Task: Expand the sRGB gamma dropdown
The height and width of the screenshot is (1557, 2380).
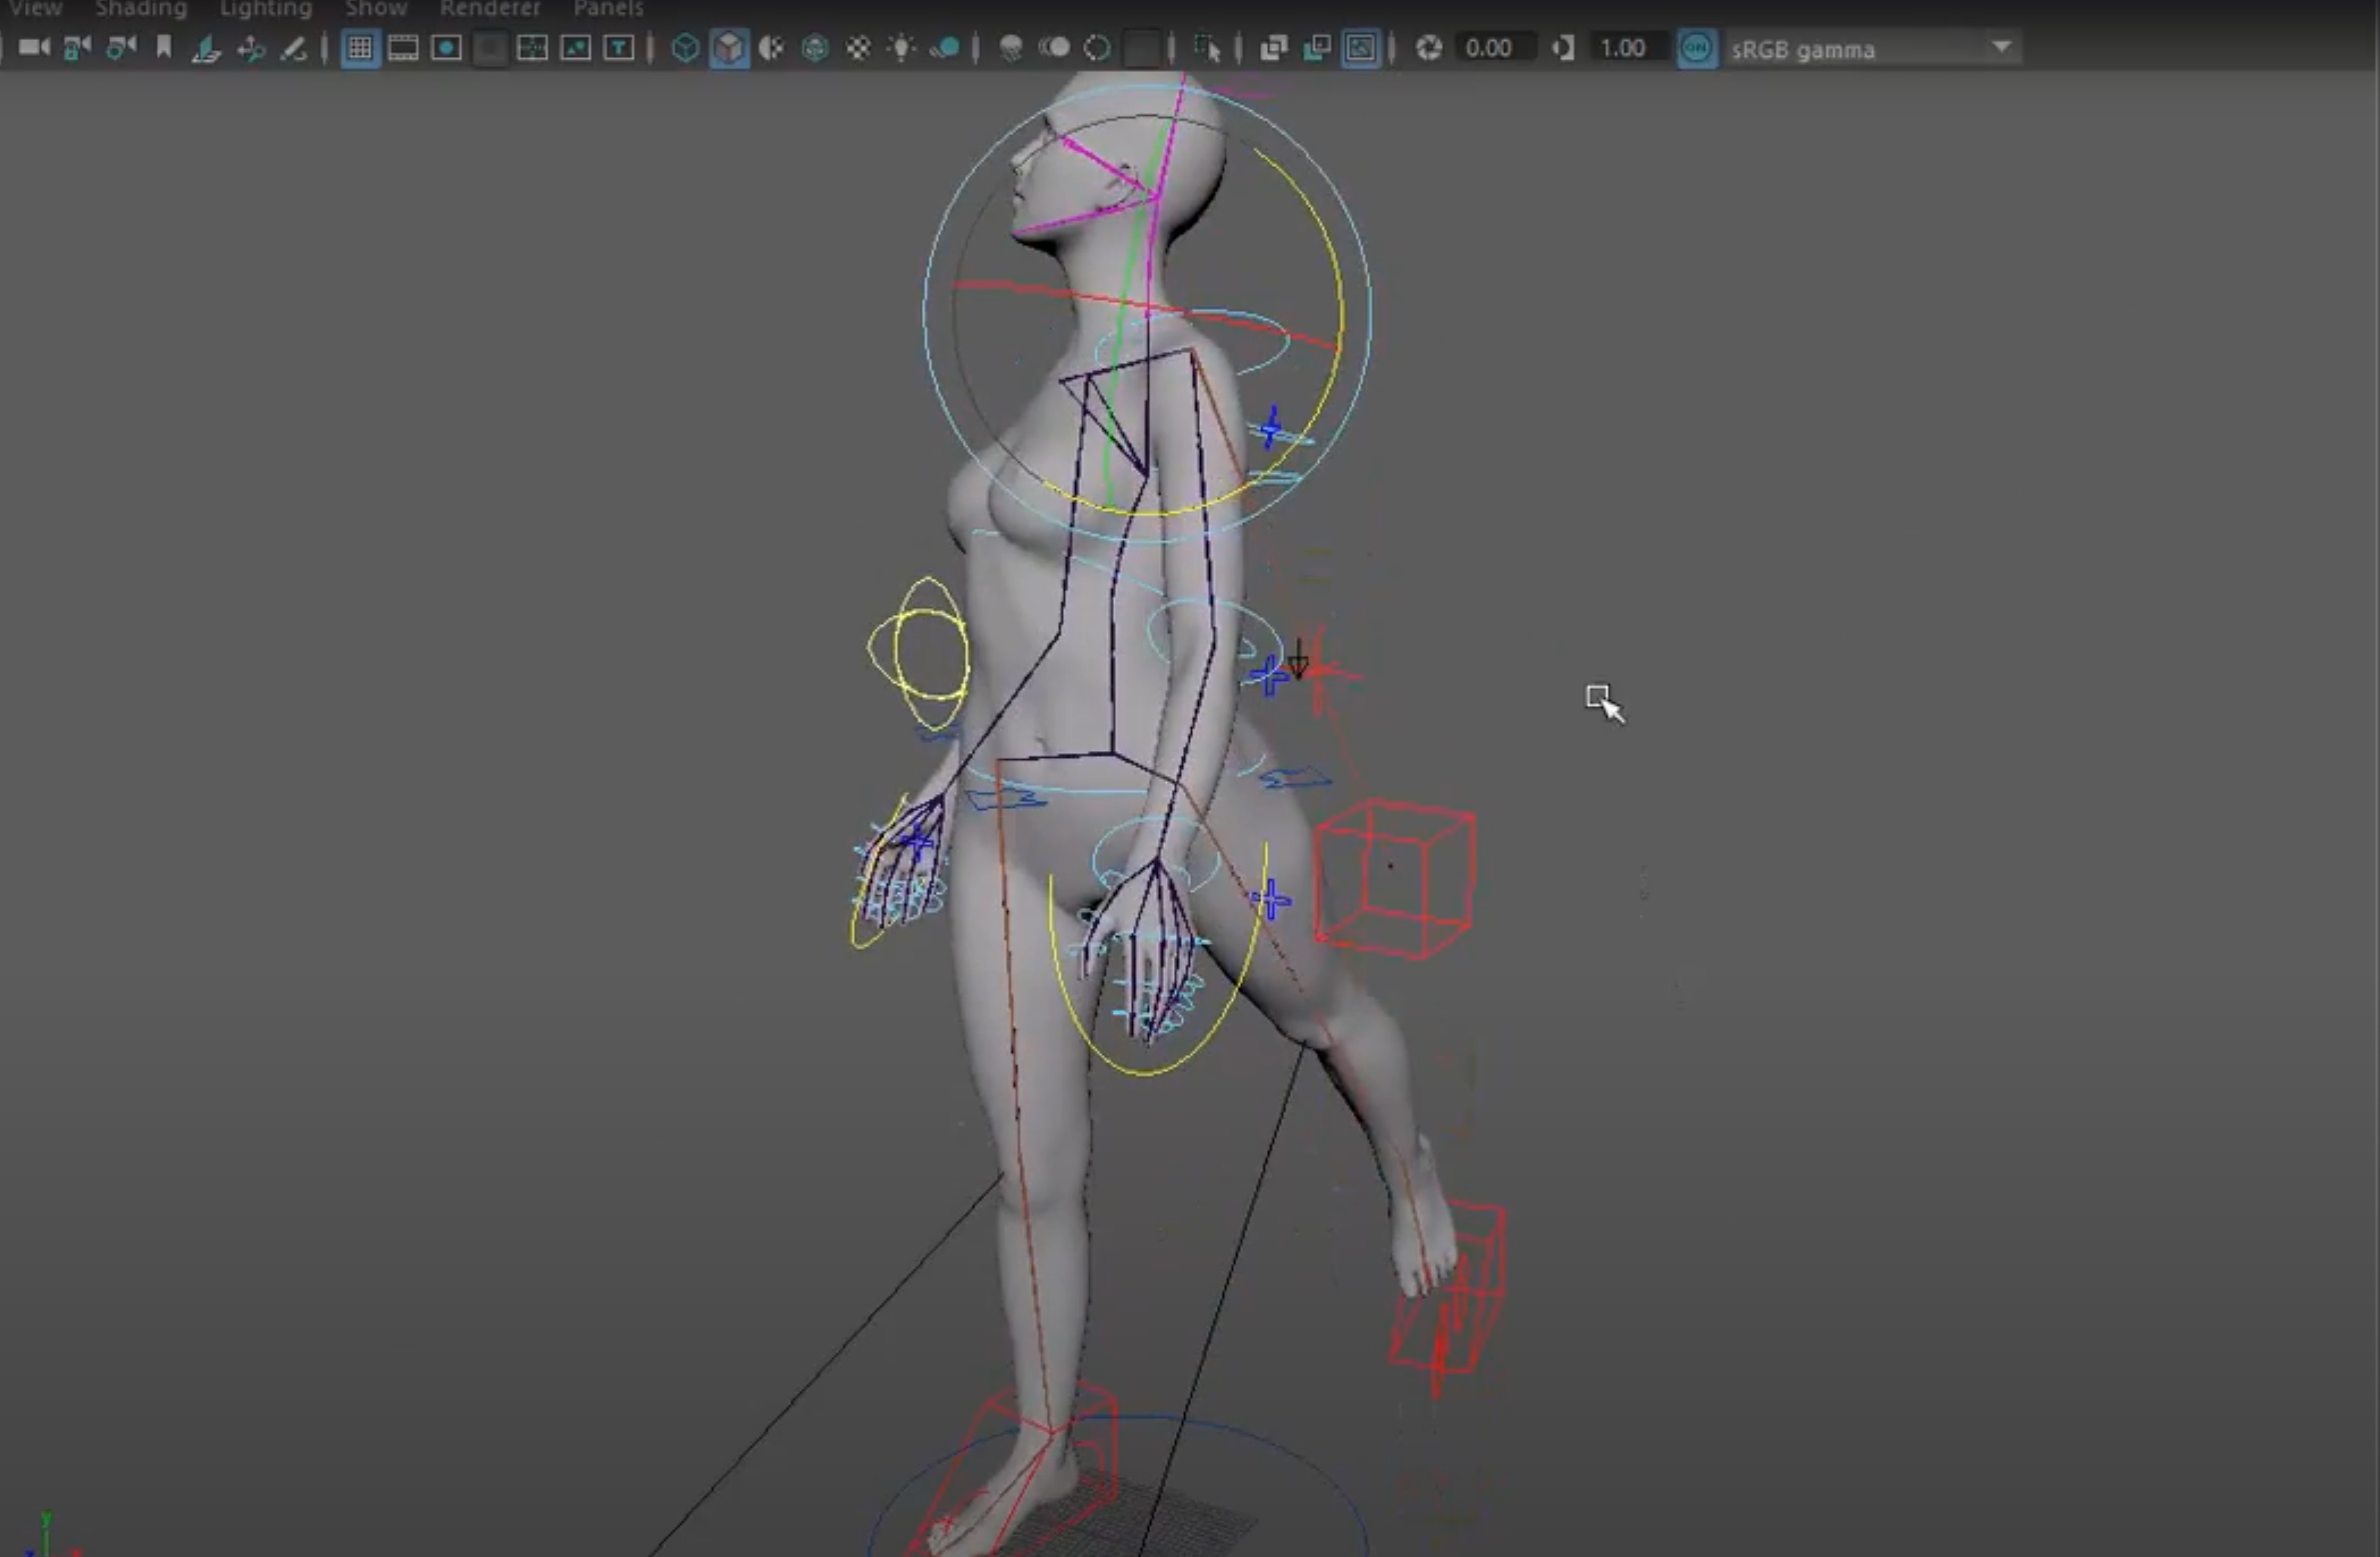Action: click(x=2001, y=48)
